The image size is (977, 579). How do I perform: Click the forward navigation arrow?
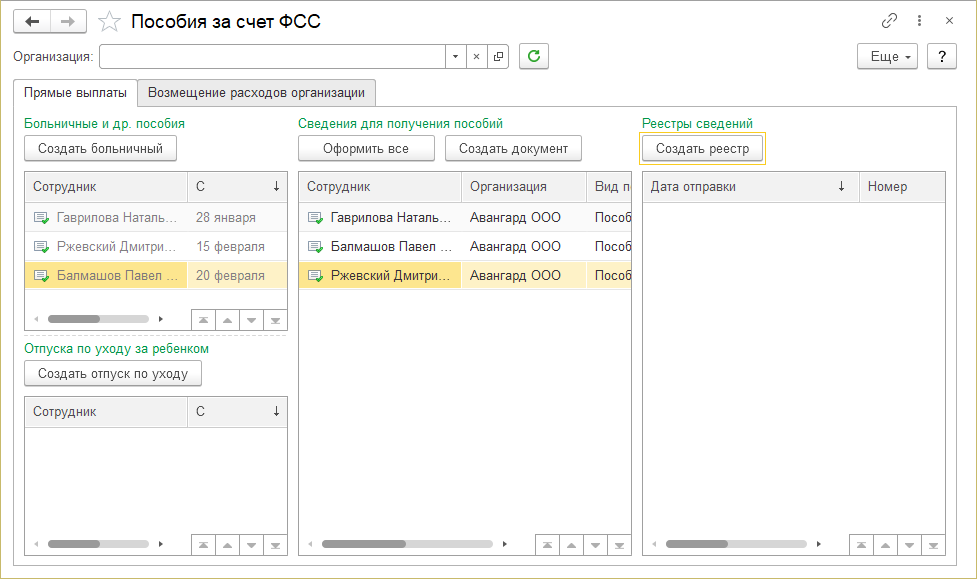pyautogui.click(x=68, y=21)
